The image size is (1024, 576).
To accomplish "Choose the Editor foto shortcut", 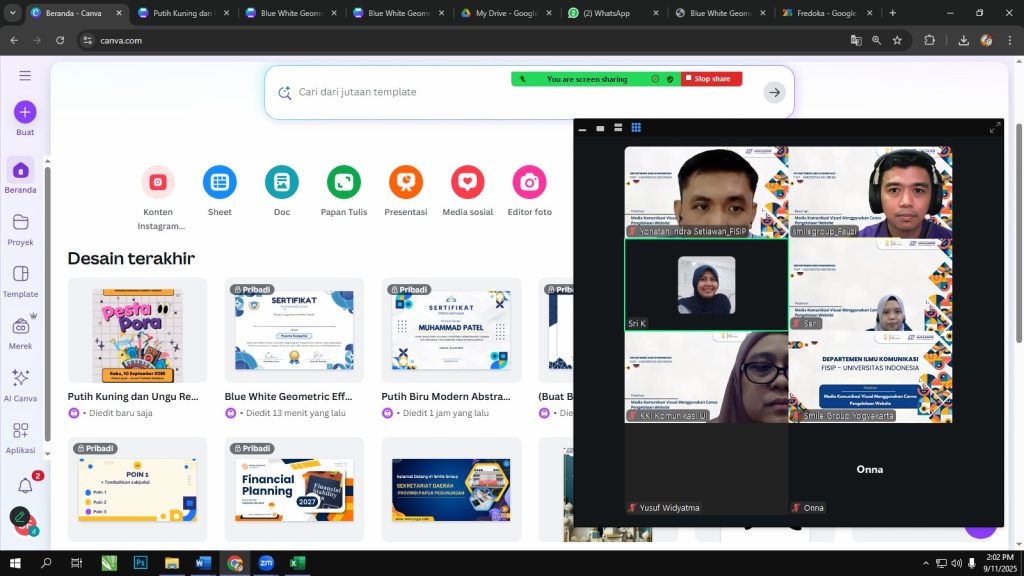I will (x=529, y=182).
